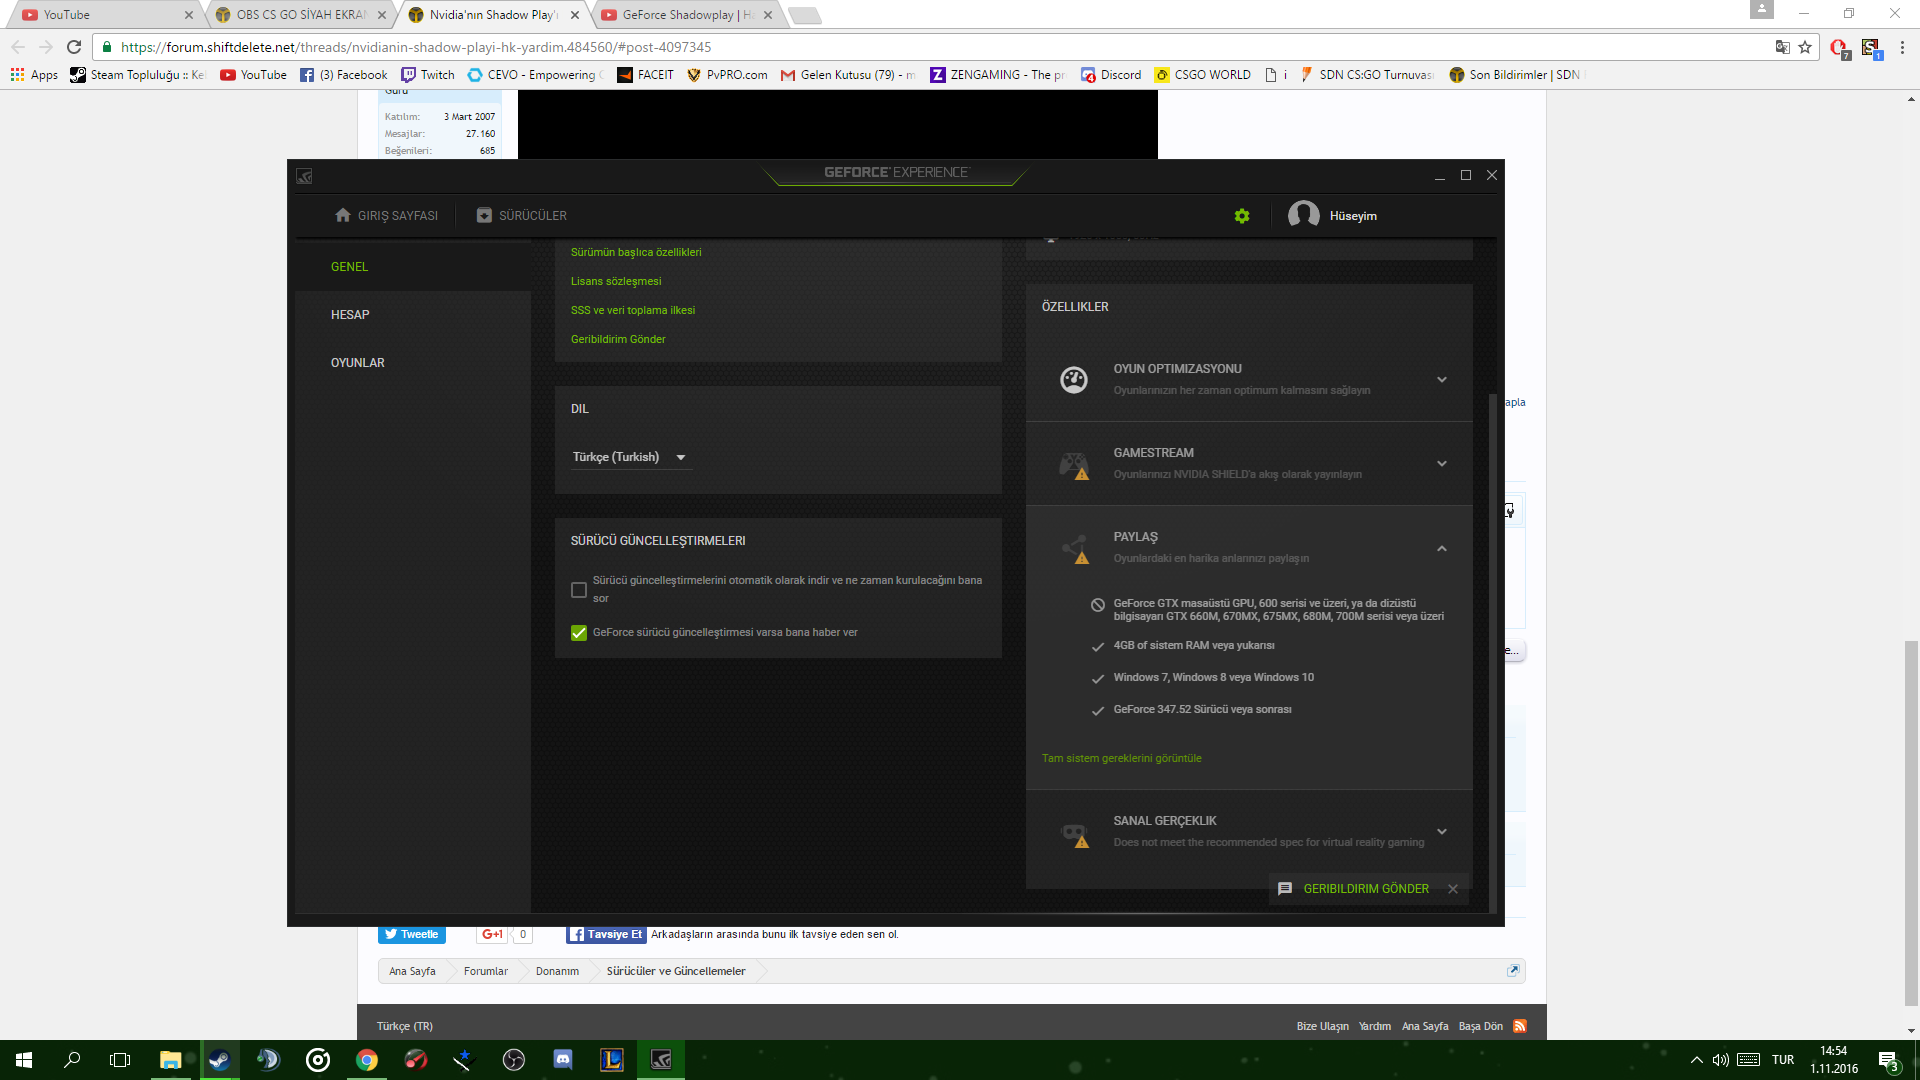The width and height of the screenshot is (1920, 1080).
Task: Bookmark this page with the star icon
Action: 1805,47
